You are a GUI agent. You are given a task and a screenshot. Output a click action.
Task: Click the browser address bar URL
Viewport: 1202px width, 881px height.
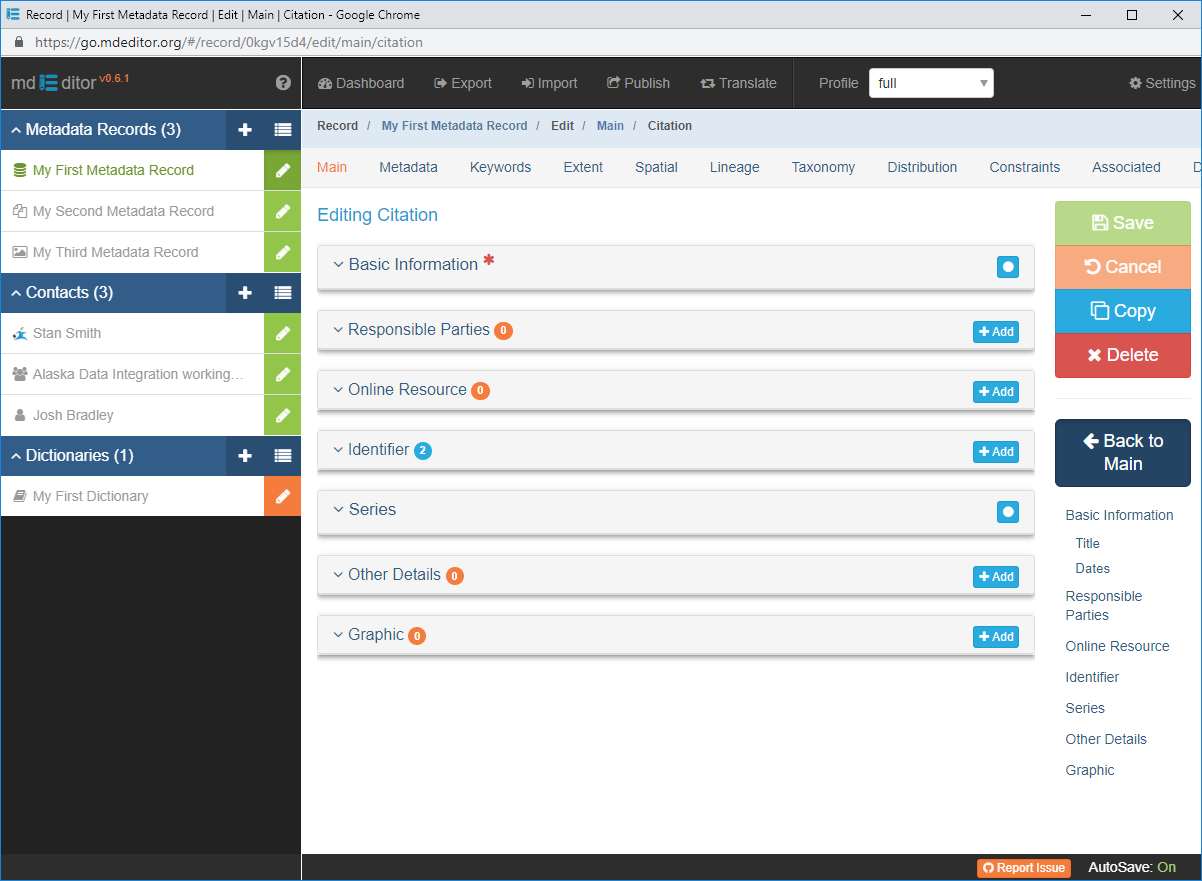coord(229,42)
